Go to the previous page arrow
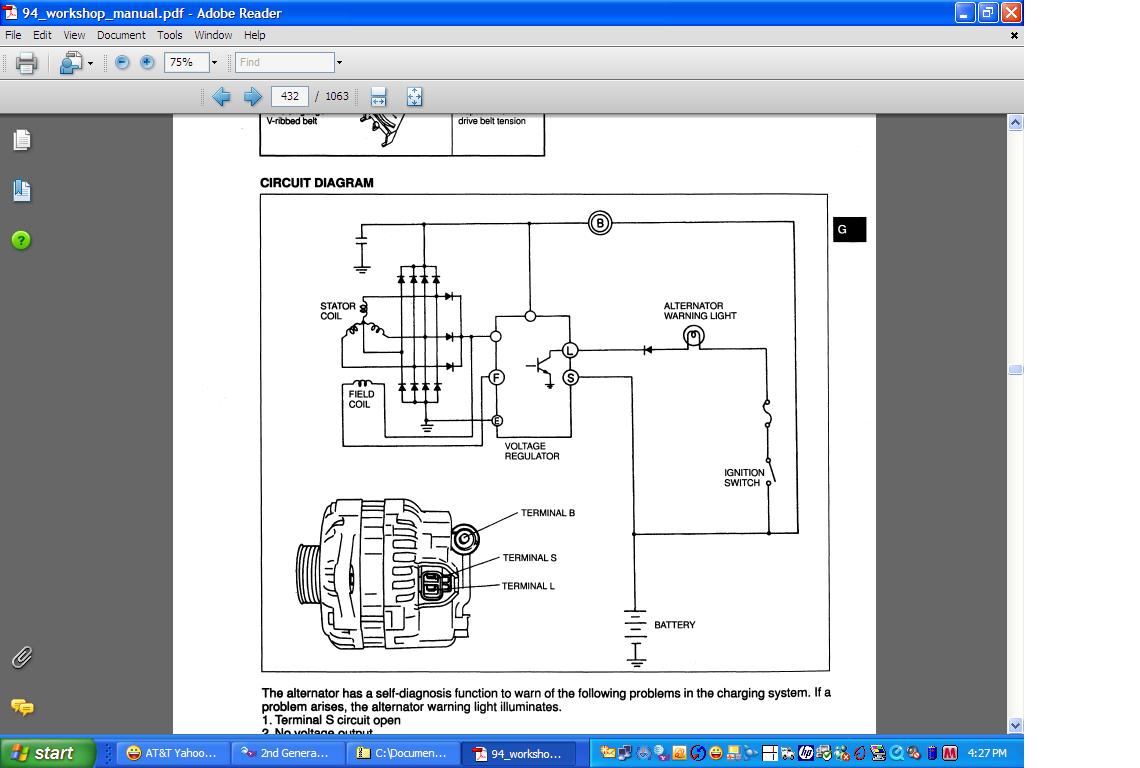Image resolution: width=1140 pixels, height=768 pixels. coord(221,96)
